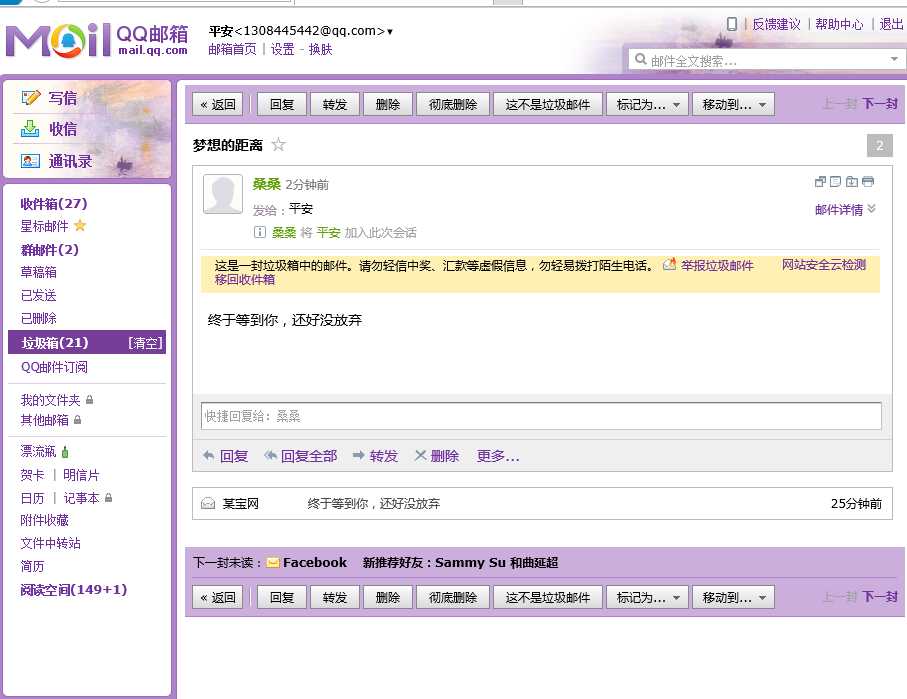
Task: Expand 邮件详情 details
Action: pos(845,209)
